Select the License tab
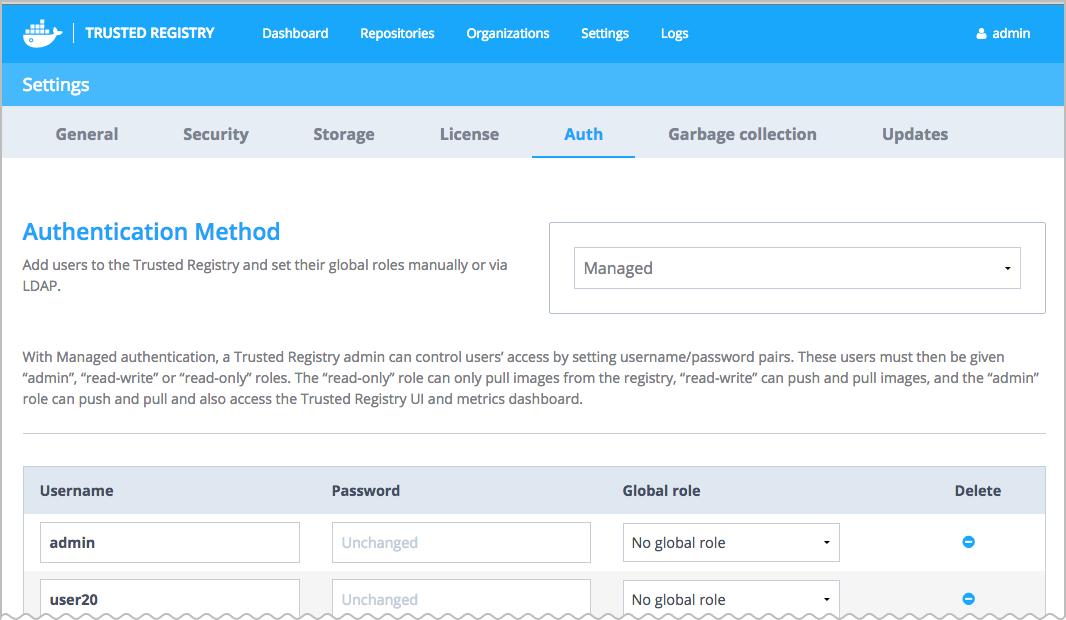This screenshot has height=620, width=1066. (469, 134)
